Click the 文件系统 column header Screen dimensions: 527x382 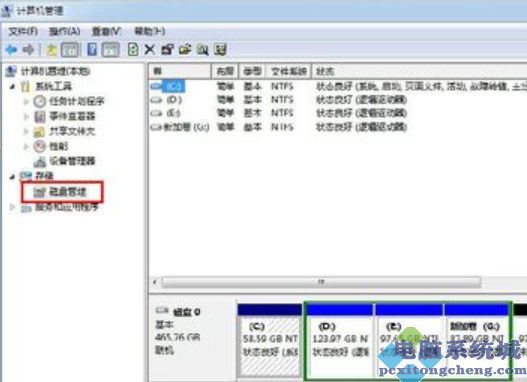pos(288,71)
